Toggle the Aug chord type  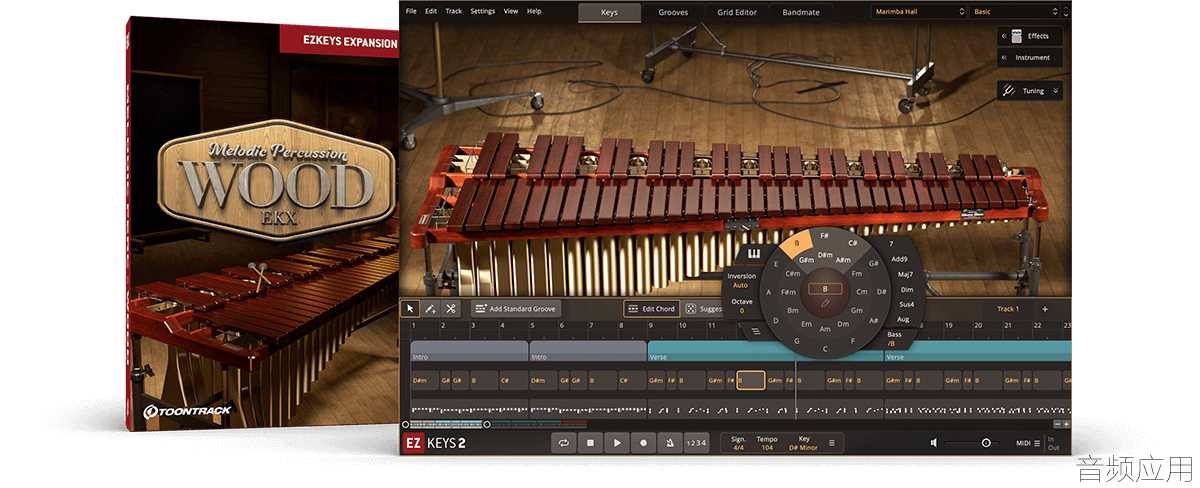[903, 319]
